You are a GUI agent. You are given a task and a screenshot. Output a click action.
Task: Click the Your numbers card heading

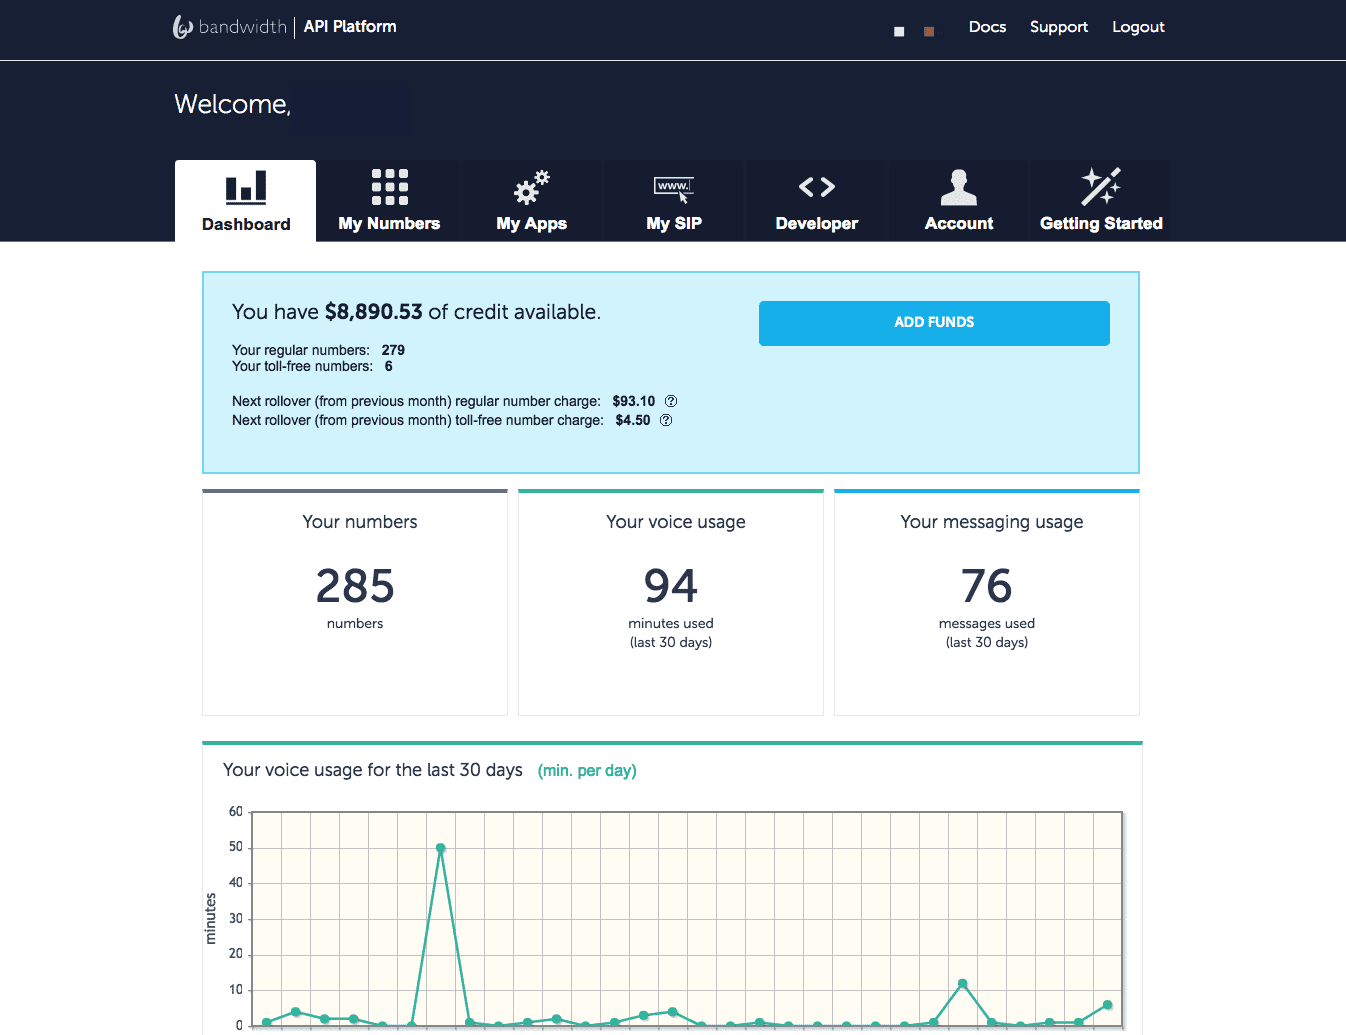click(360, 522)
